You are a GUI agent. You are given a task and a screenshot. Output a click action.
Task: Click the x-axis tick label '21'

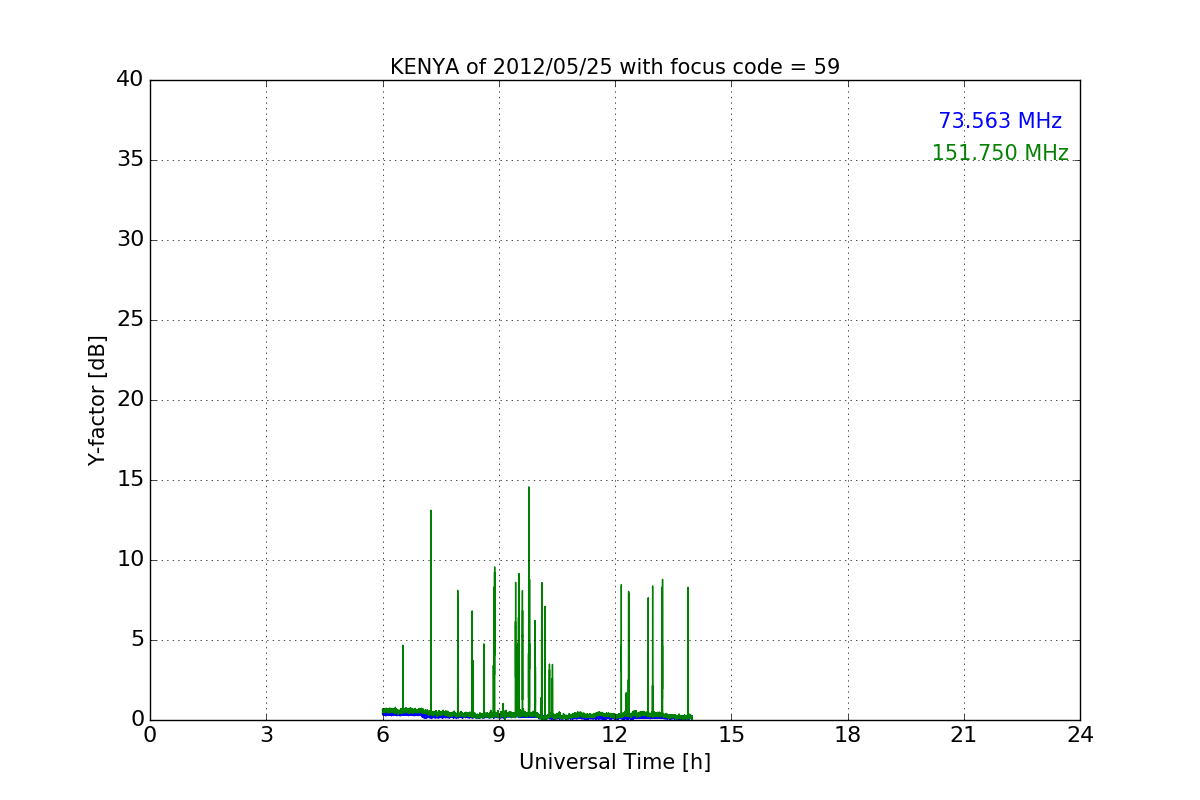point(964,735)
